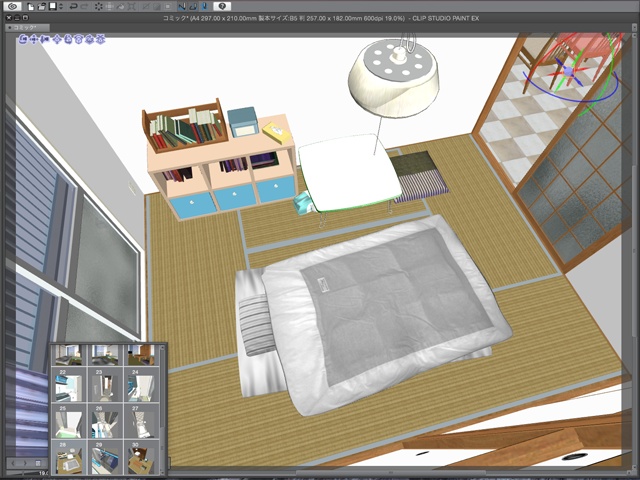
Task: Open CLIP STUDIO PAINT support help button
Action: [222, 6]
